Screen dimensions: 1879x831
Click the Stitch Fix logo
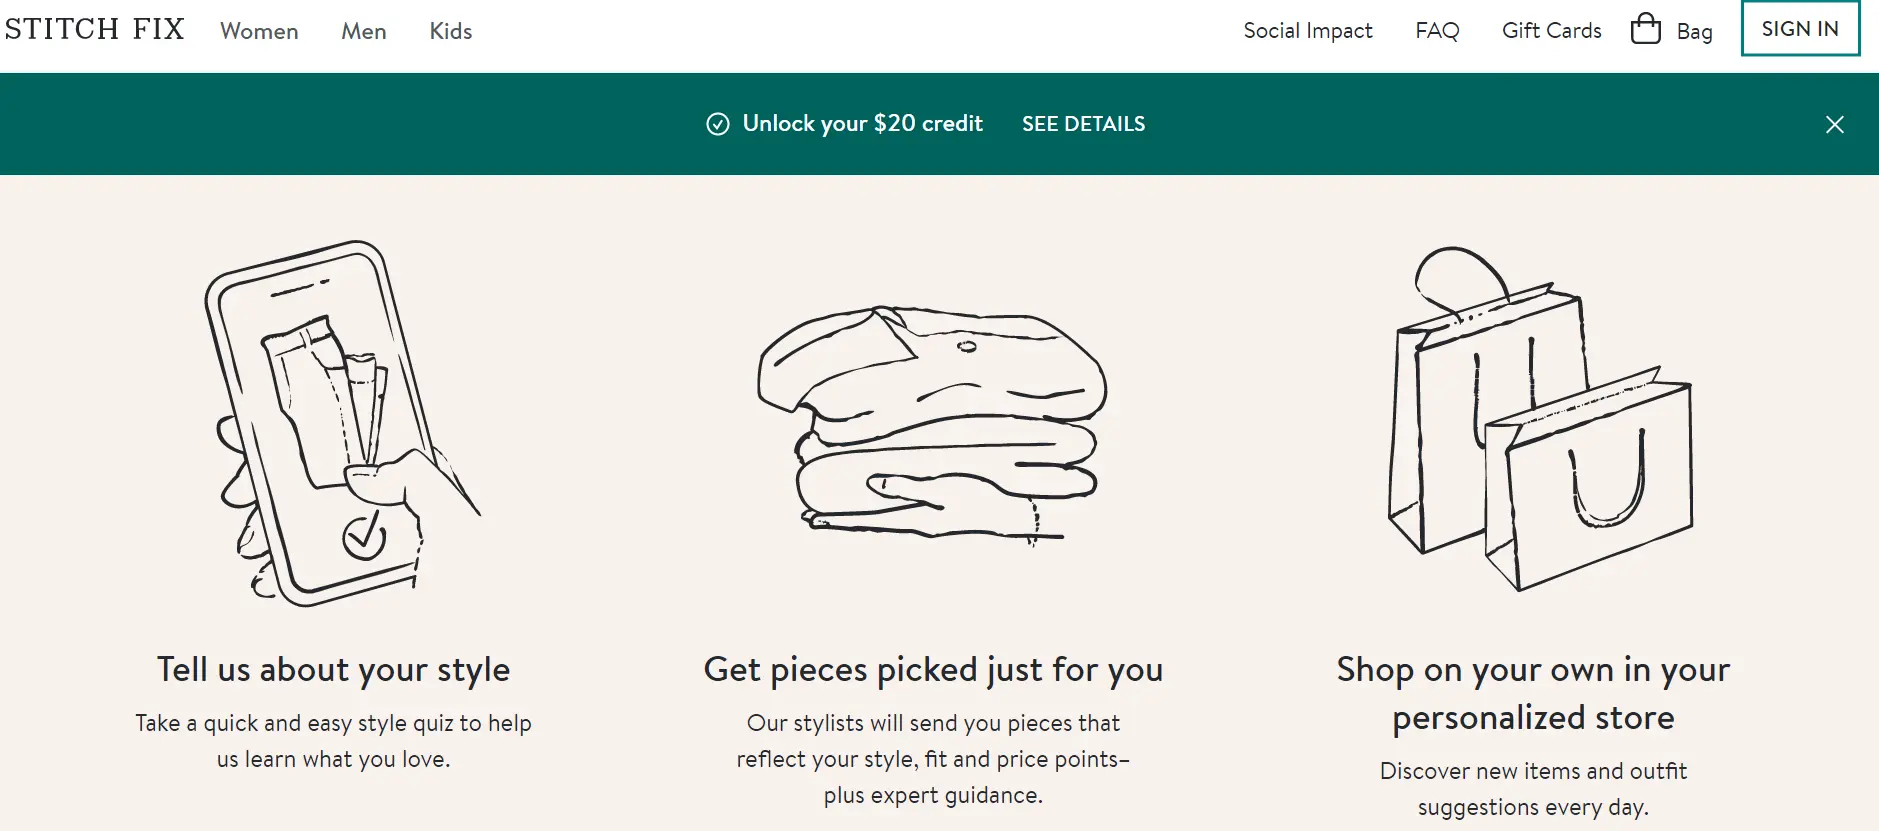pos(94,30)
